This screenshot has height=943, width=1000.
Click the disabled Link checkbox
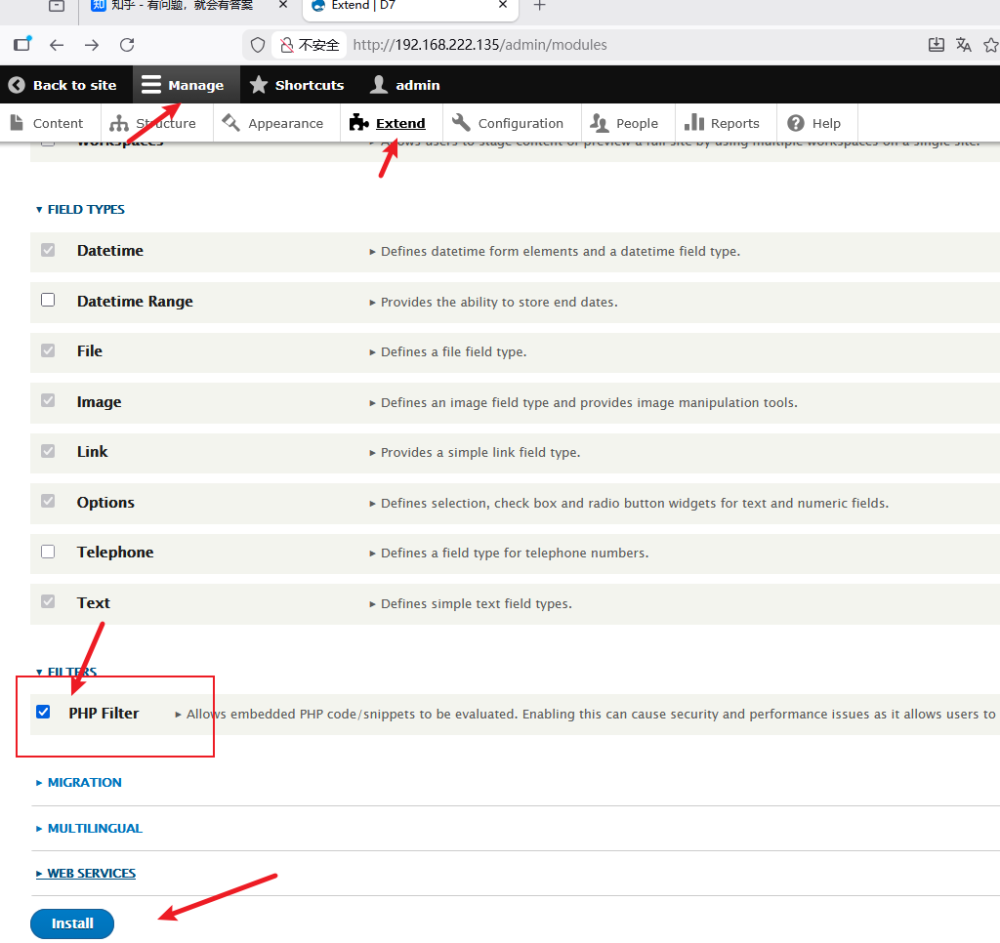(x=48, y=451)
